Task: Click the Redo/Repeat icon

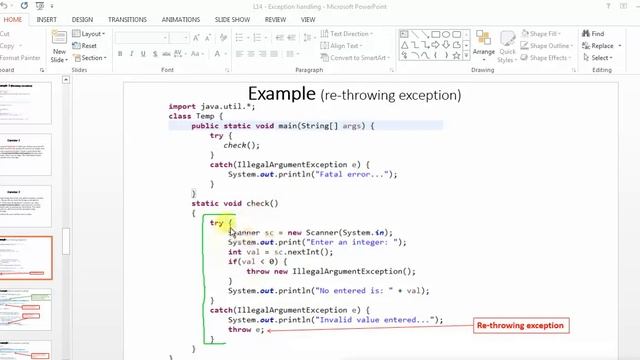Action: coord(24,6)
